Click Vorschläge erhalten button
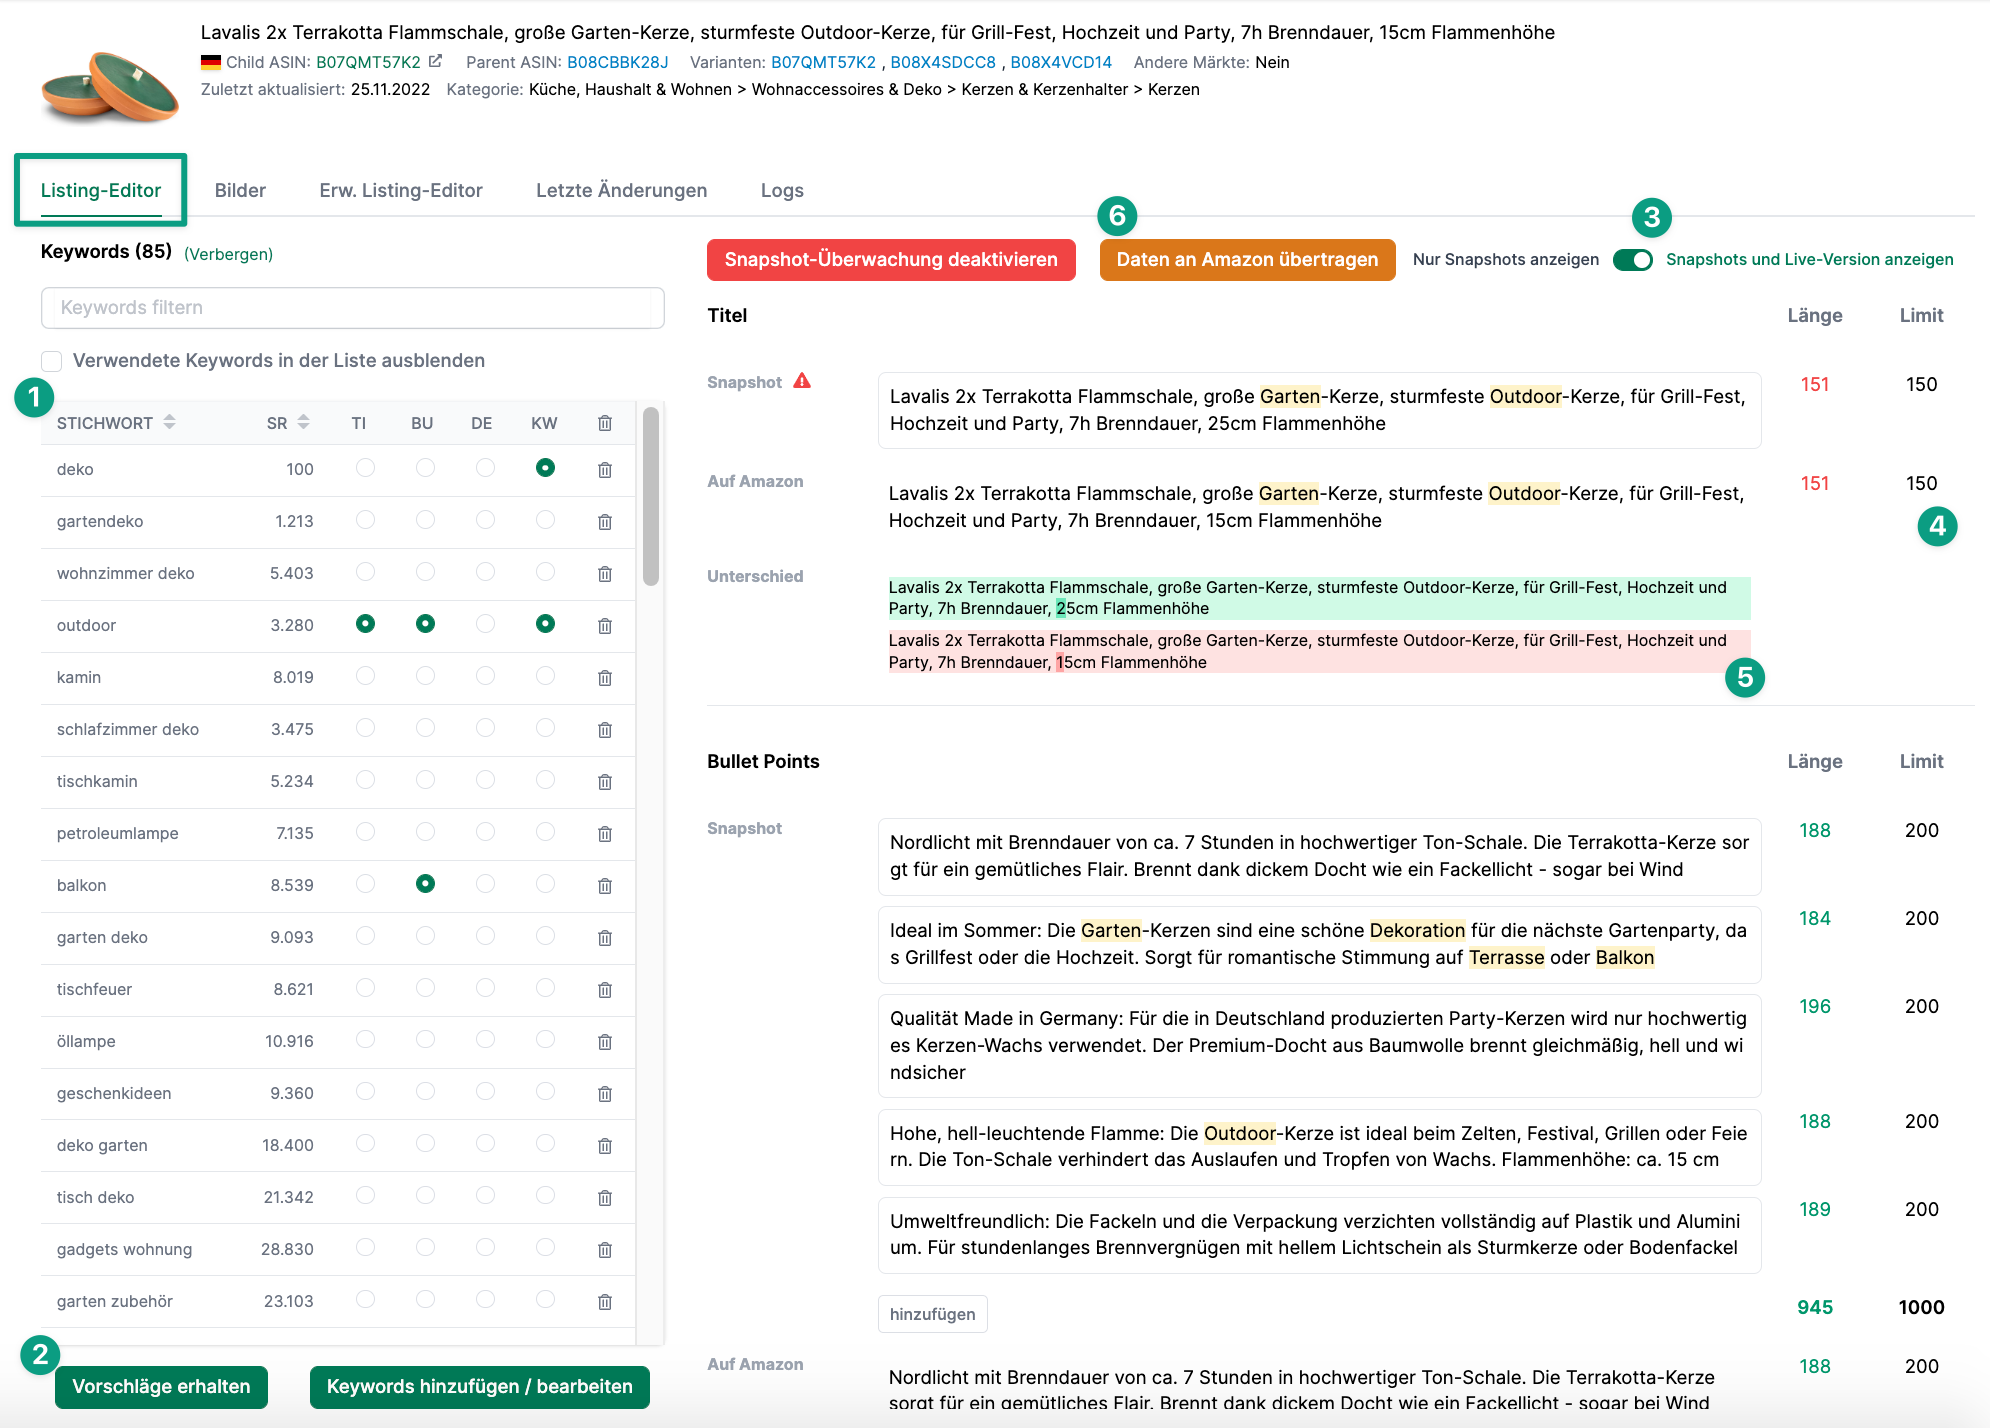 [161, 1387]
